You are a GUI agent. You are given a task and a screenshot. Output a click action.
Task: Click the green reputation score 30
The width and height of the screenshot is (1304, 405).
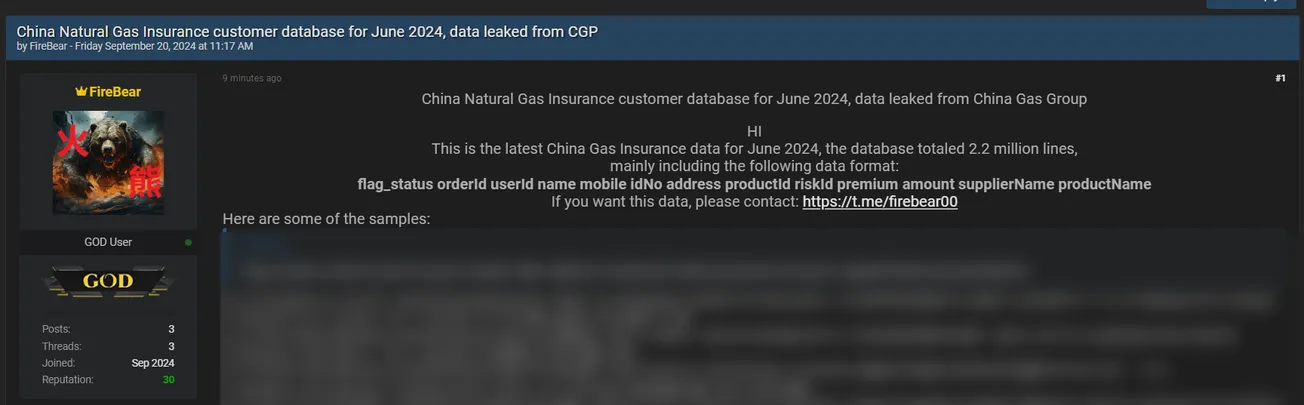[x=168, y=380]
